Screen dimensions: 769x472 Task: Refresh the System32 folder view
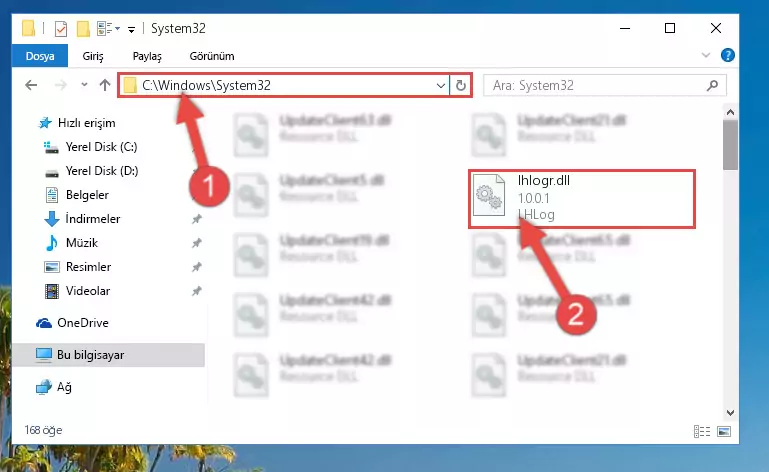(x=461, y=86)
